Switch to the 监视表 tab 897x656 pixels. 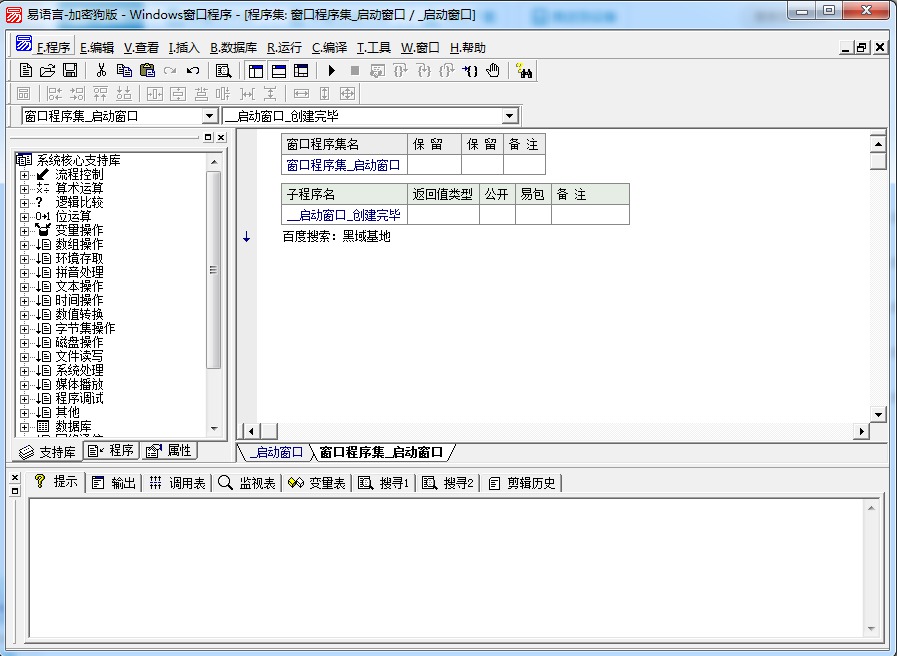247,483
